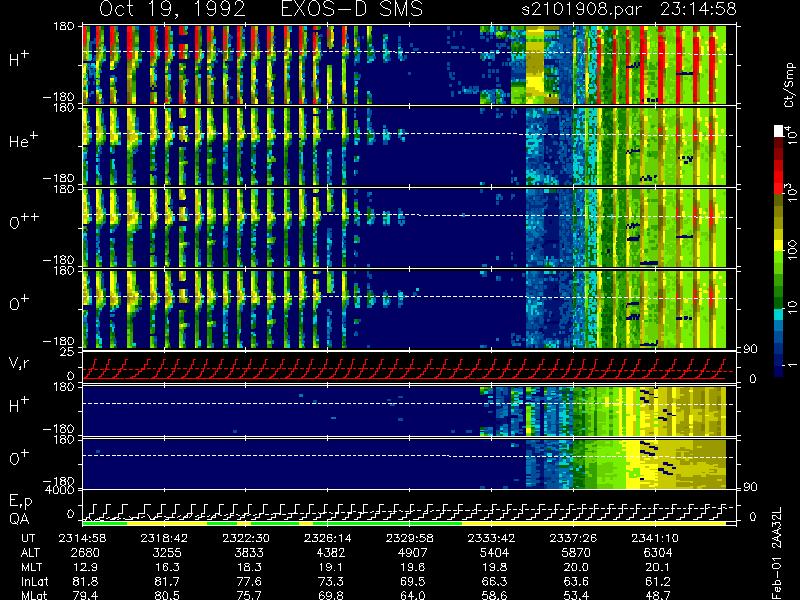This screenshot has height=600, width=800.
Task: Click the 'QA' row label
Action: (19, 519)
